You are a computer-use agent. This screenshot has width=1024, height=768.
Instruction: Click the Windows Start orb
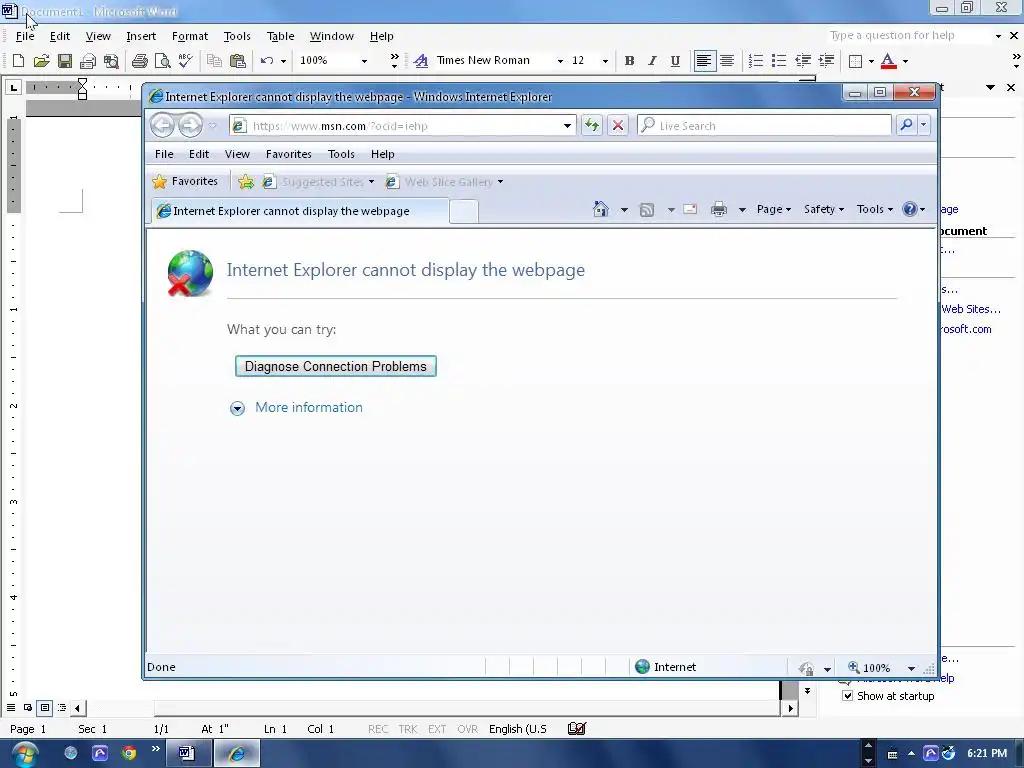point(24,754)
